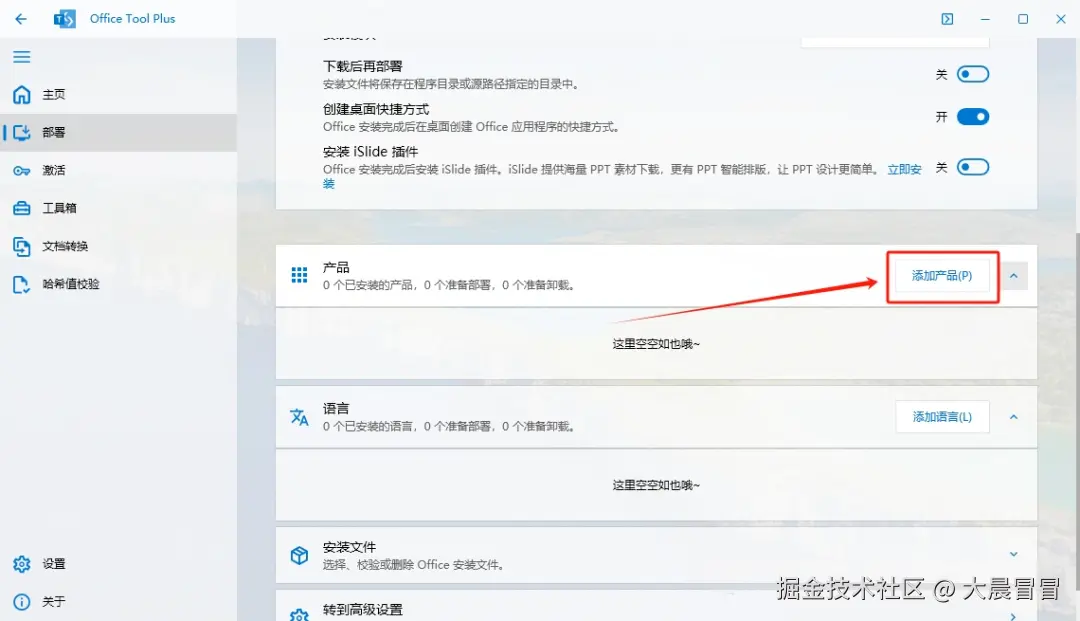1080x621 pixels.
Task: Expand the 安装文件 section chevron
Action: tap(1014, 554)
